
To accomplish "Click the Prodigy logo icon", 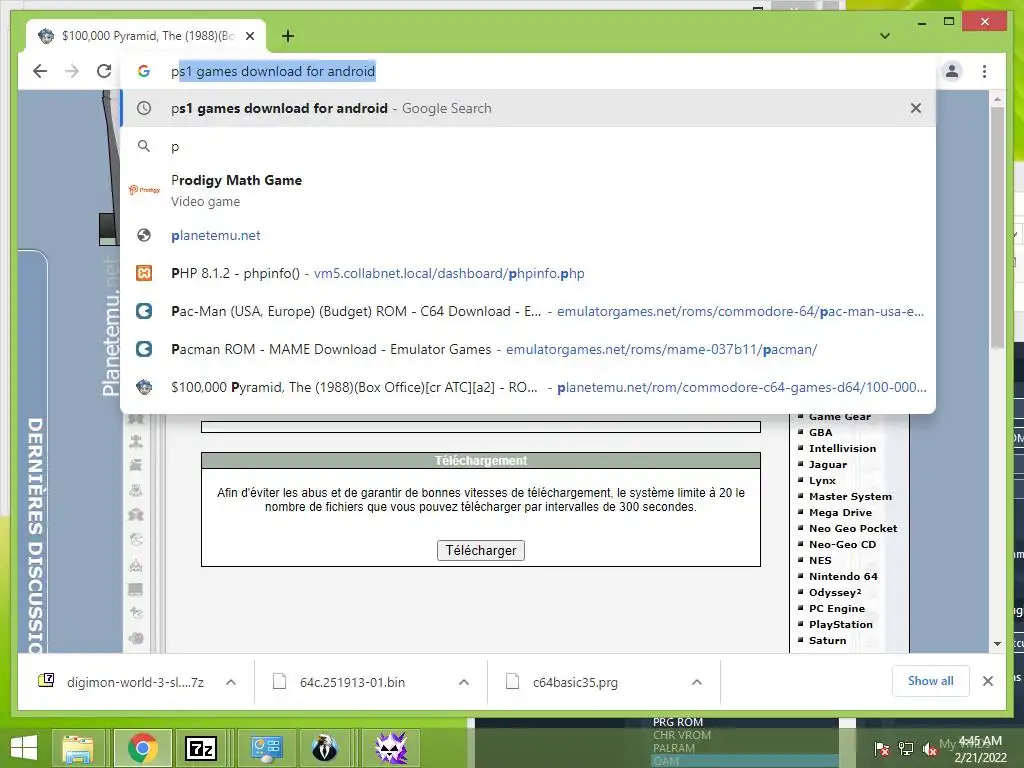I will [x=144, y=190].
